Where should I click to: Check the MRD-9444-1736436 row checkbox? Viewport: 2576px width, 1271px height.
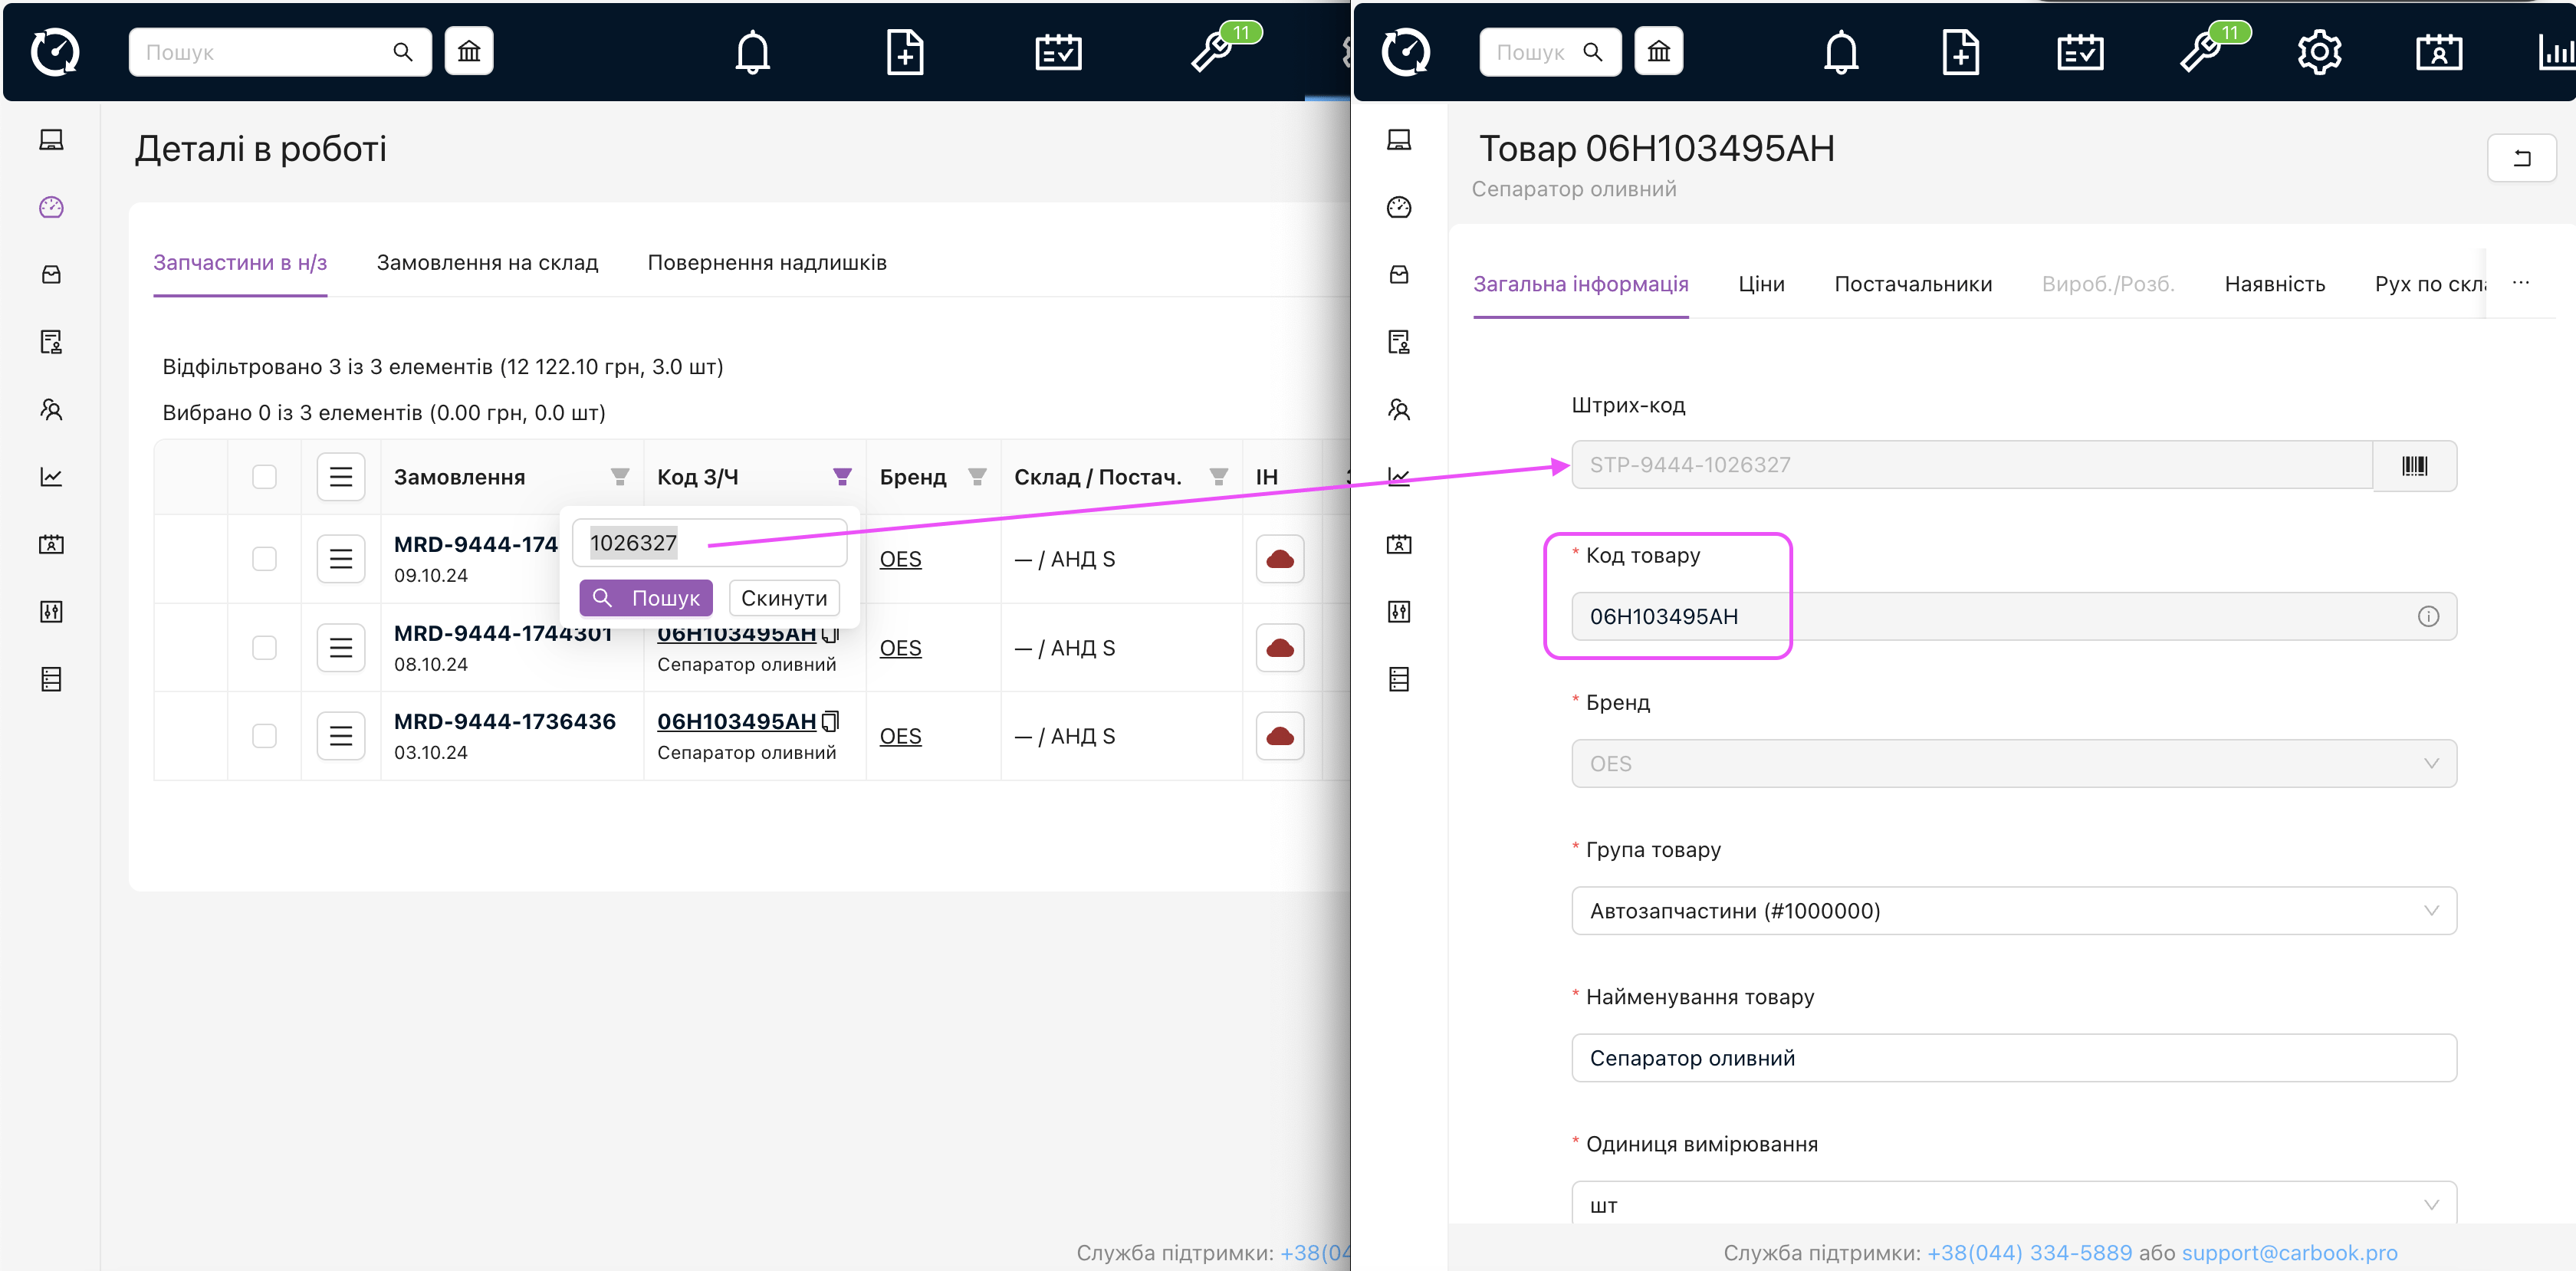(264, 736)
